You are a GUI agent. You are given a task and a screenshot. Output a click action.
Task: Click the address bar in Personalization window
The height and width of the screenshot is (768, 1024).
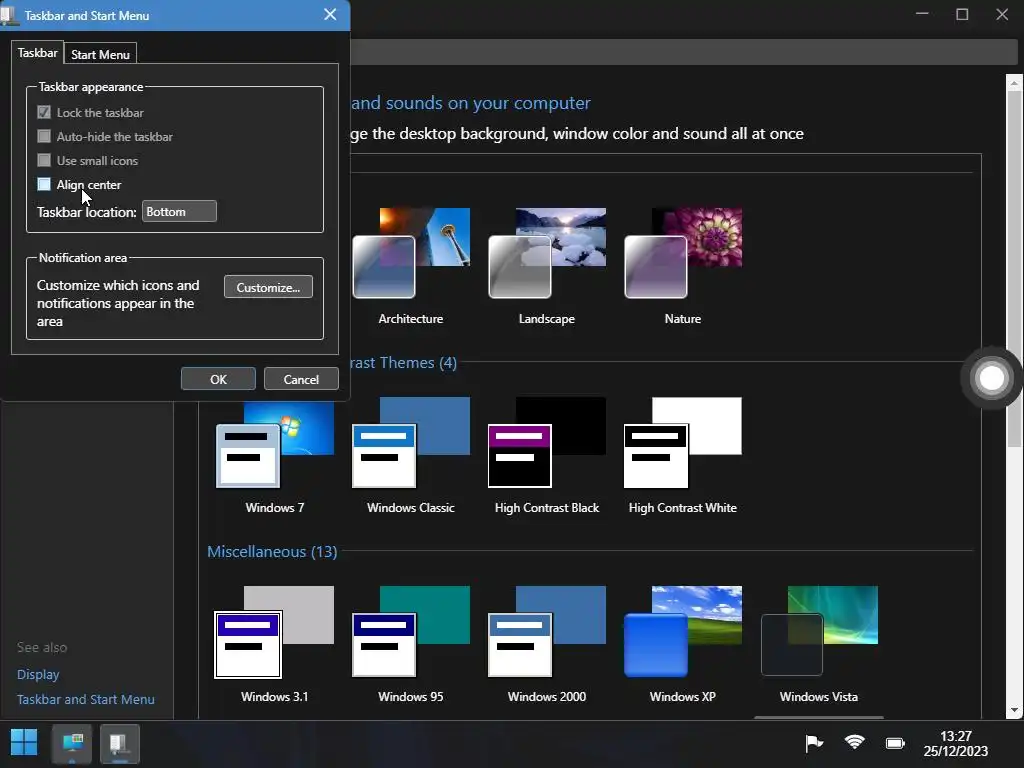coord(682,52)
